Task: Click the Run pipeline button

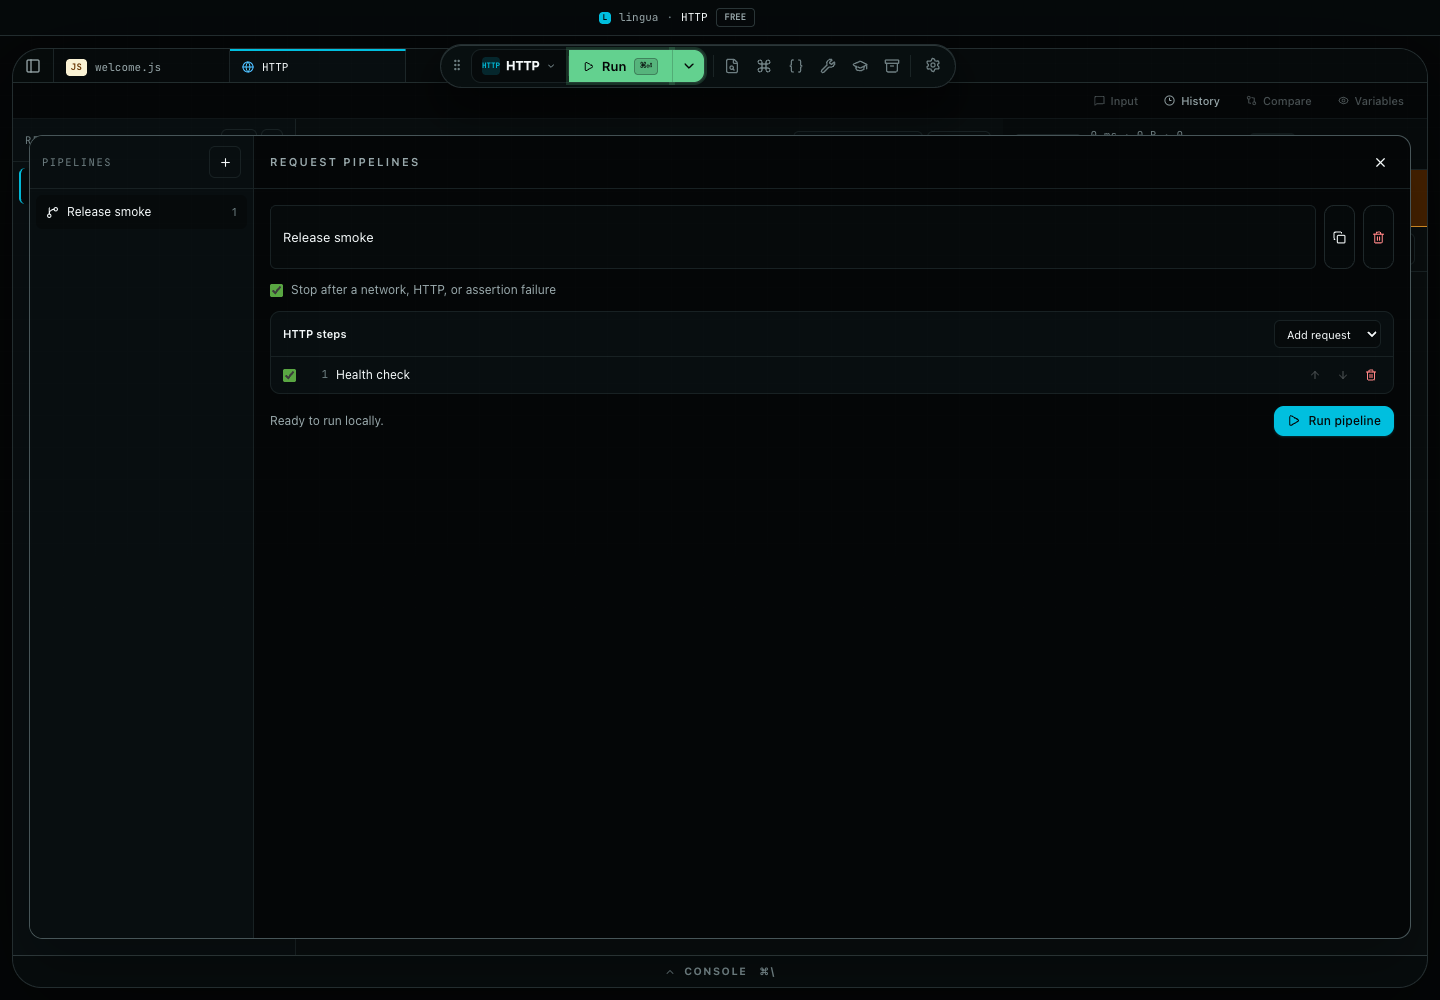Action: coord(1334,421)
